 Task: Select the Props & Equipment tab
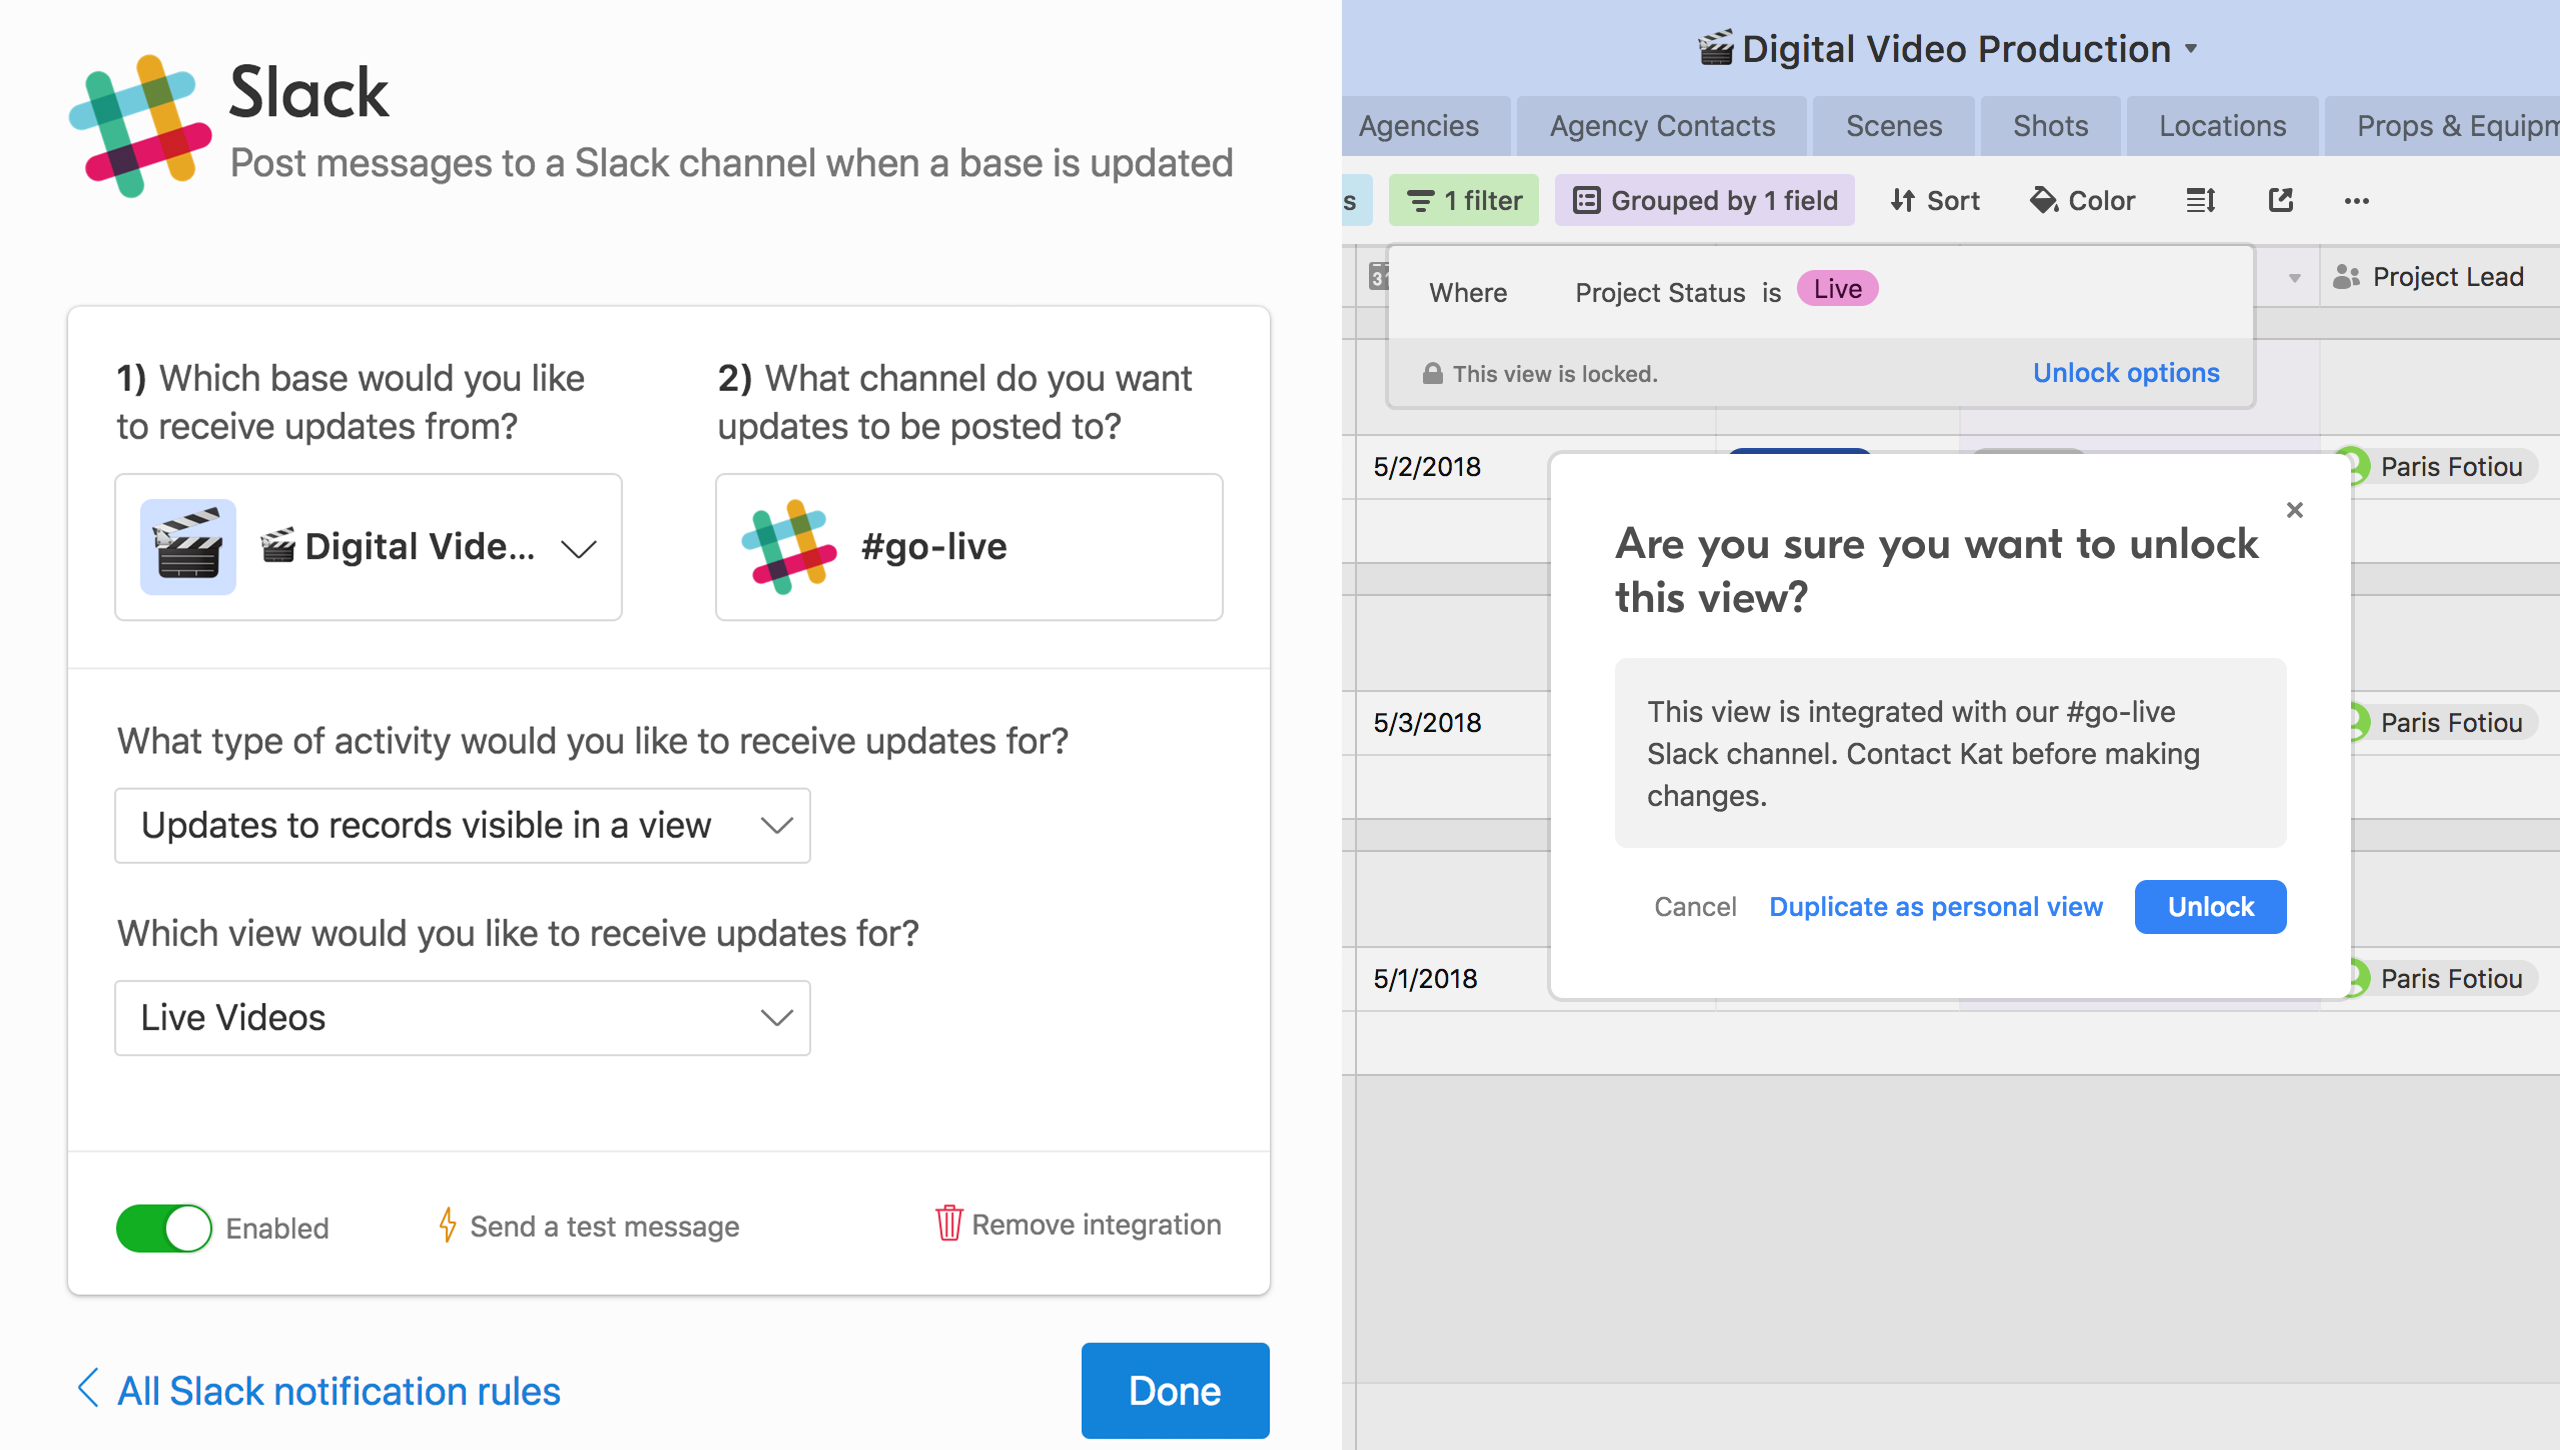pos(2442,126)
